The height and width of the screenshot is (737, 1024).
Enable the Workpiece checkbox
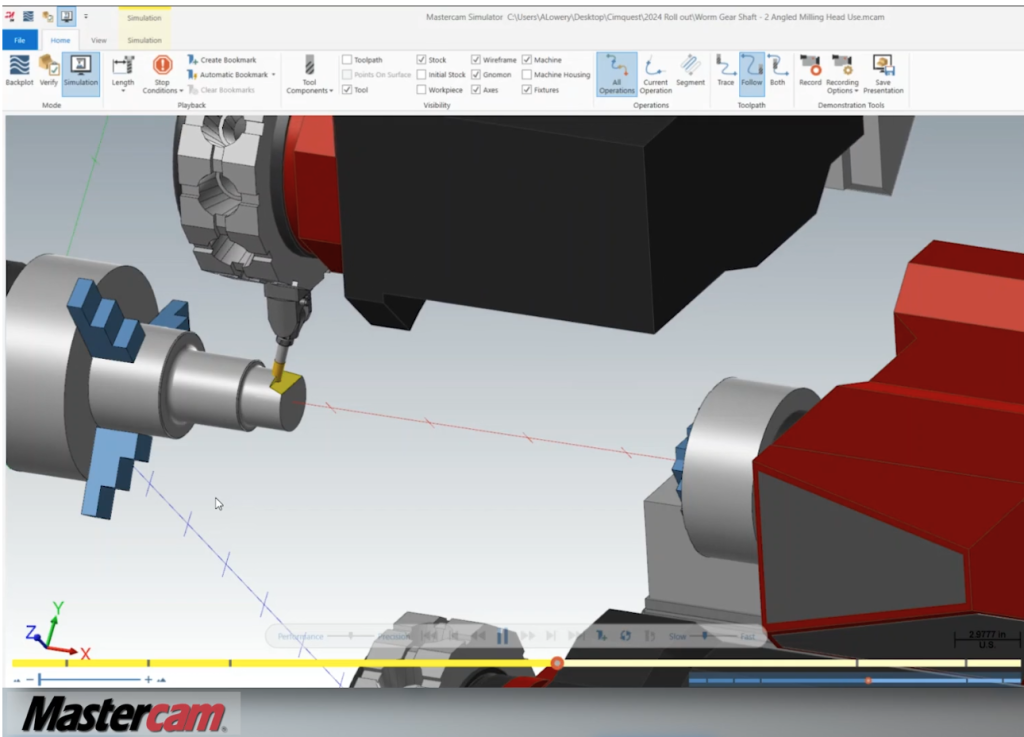pyautogui.click(x=421, y=89)
